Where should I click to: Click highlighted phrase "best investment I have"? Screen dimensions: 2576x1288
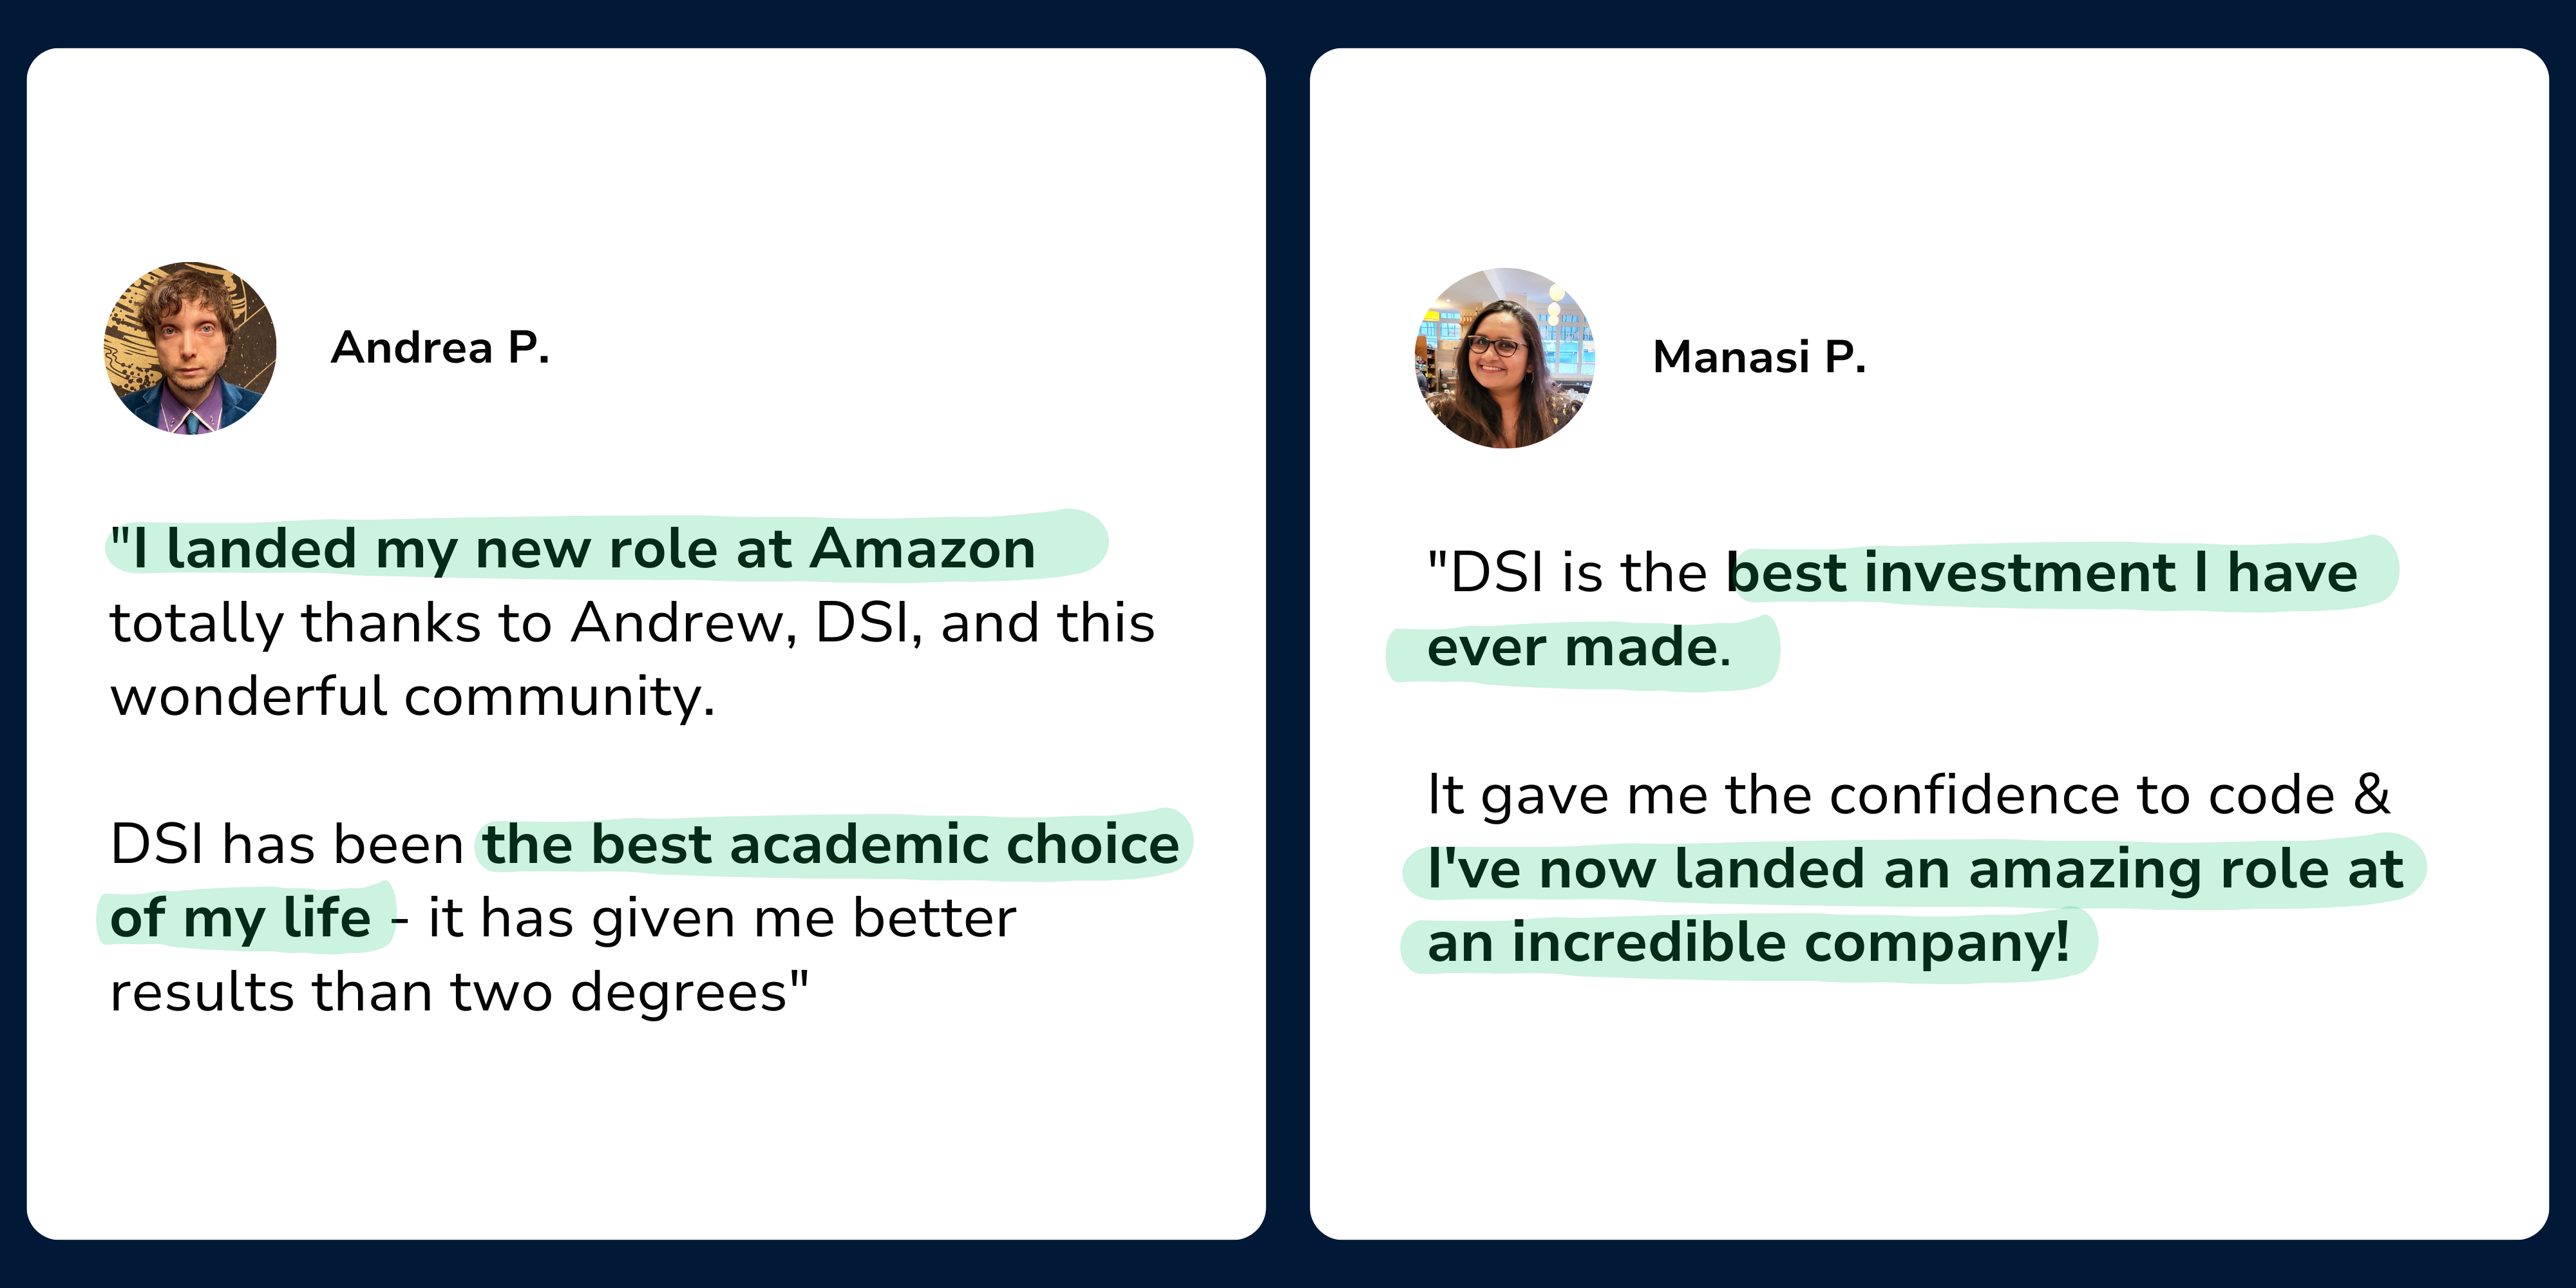(2043, 573)
